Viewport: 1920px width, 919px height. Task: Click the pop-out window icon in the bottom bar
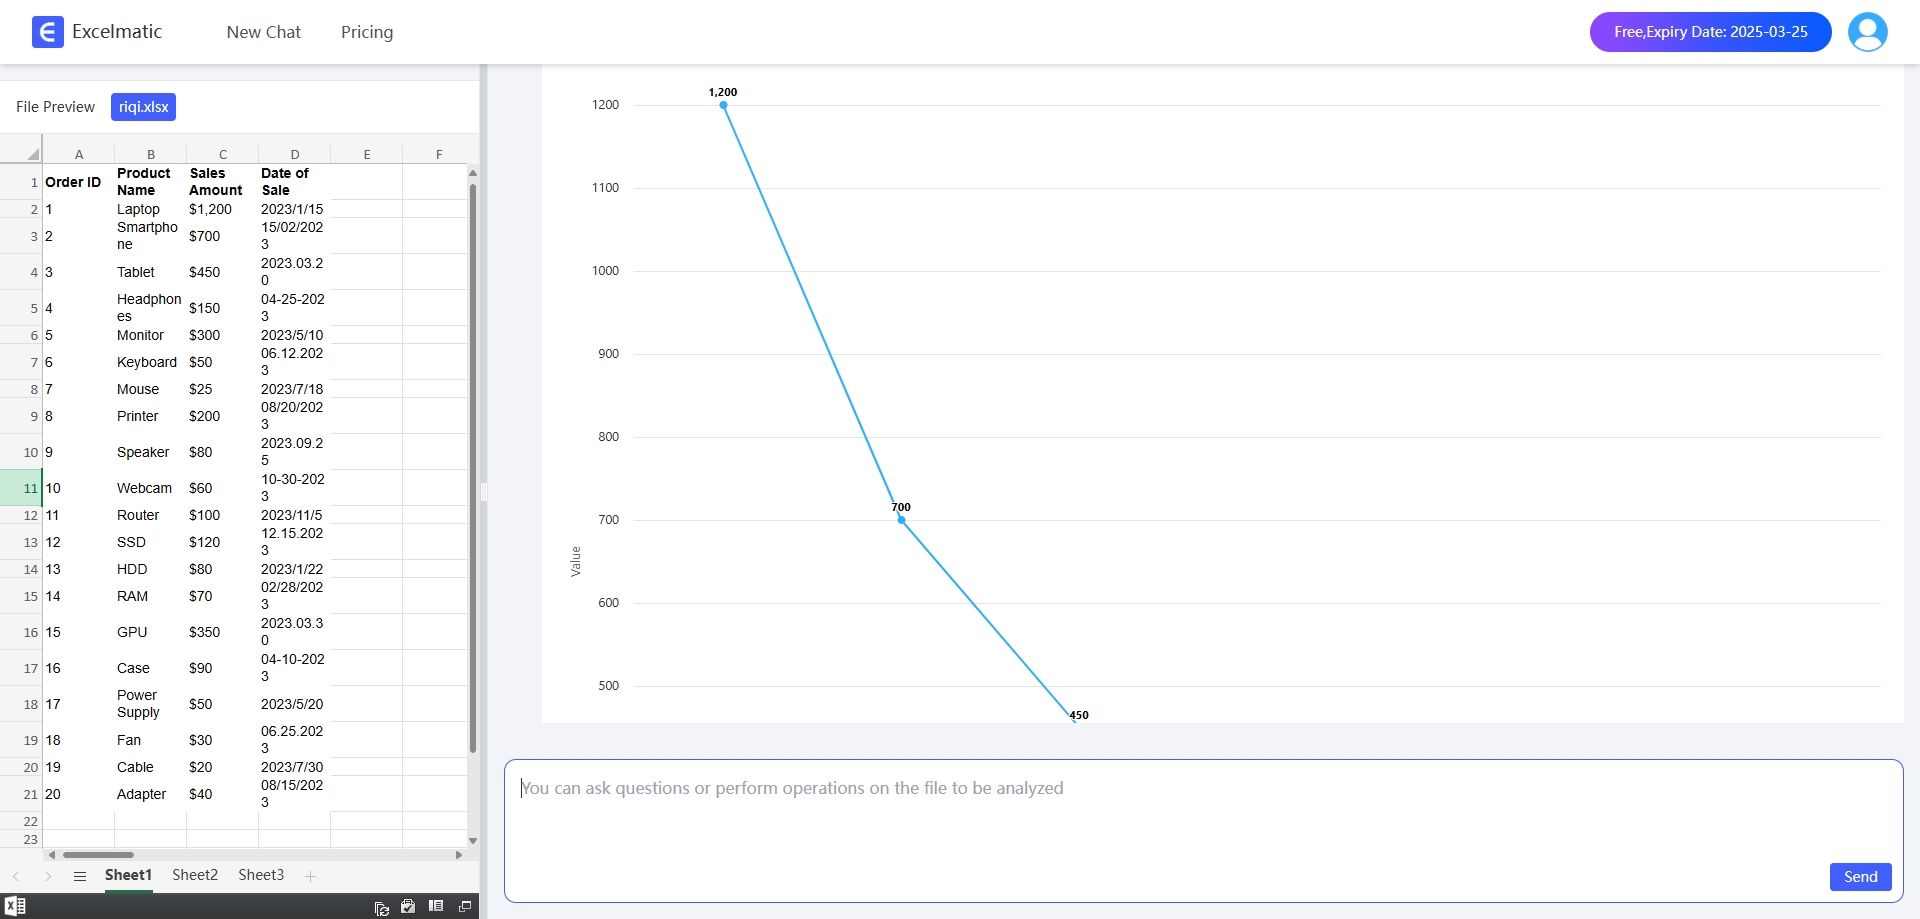pos(465,906)
